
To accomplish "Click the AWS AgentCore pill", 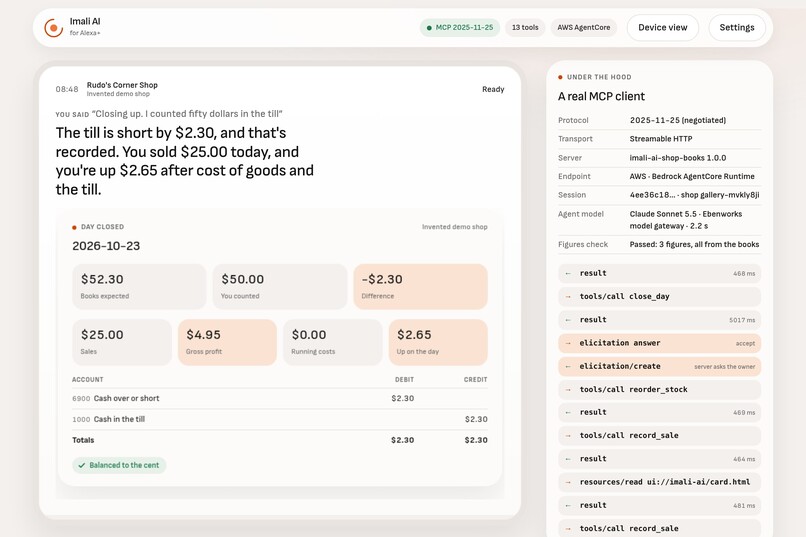I will click(583, 28).
